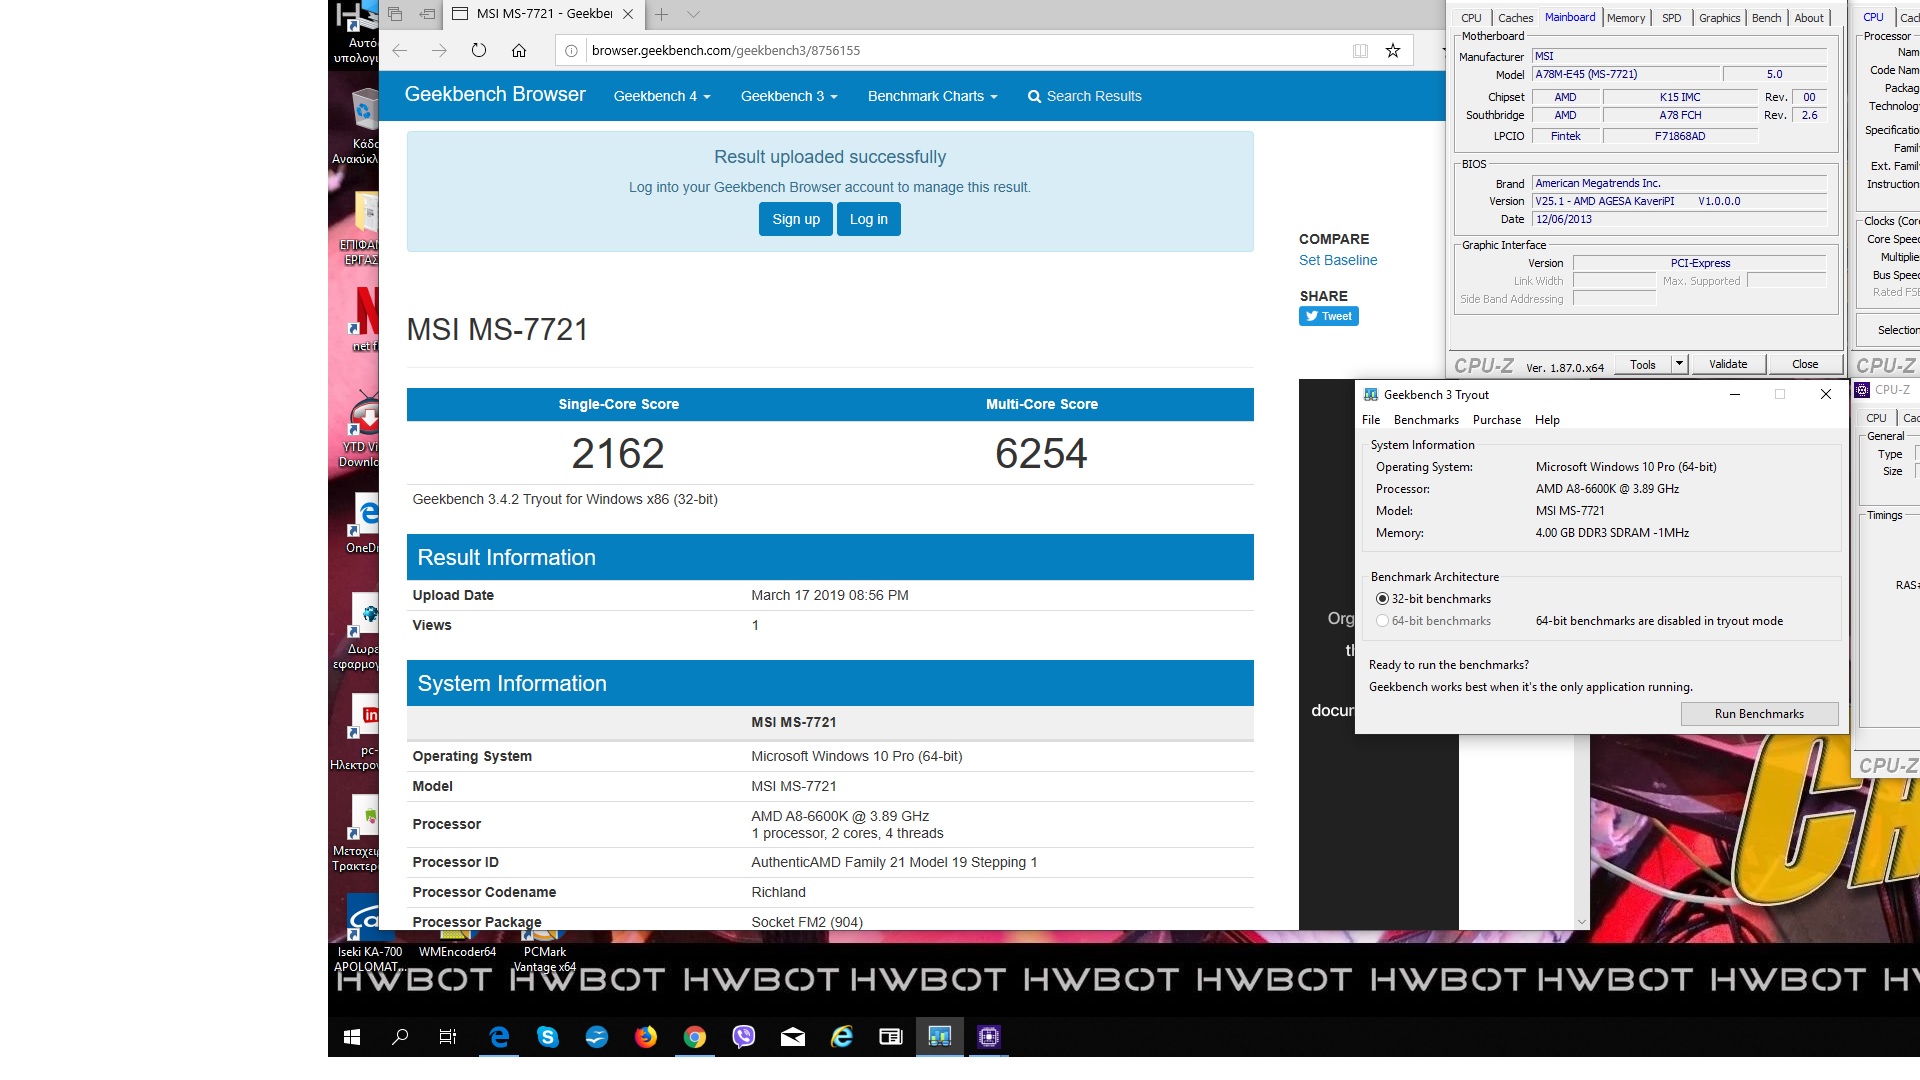Open Benchmarks menu in Geekbench 3 Tryout
The width and height of the screenshot is (1920, 1080).
[1426, 420]
